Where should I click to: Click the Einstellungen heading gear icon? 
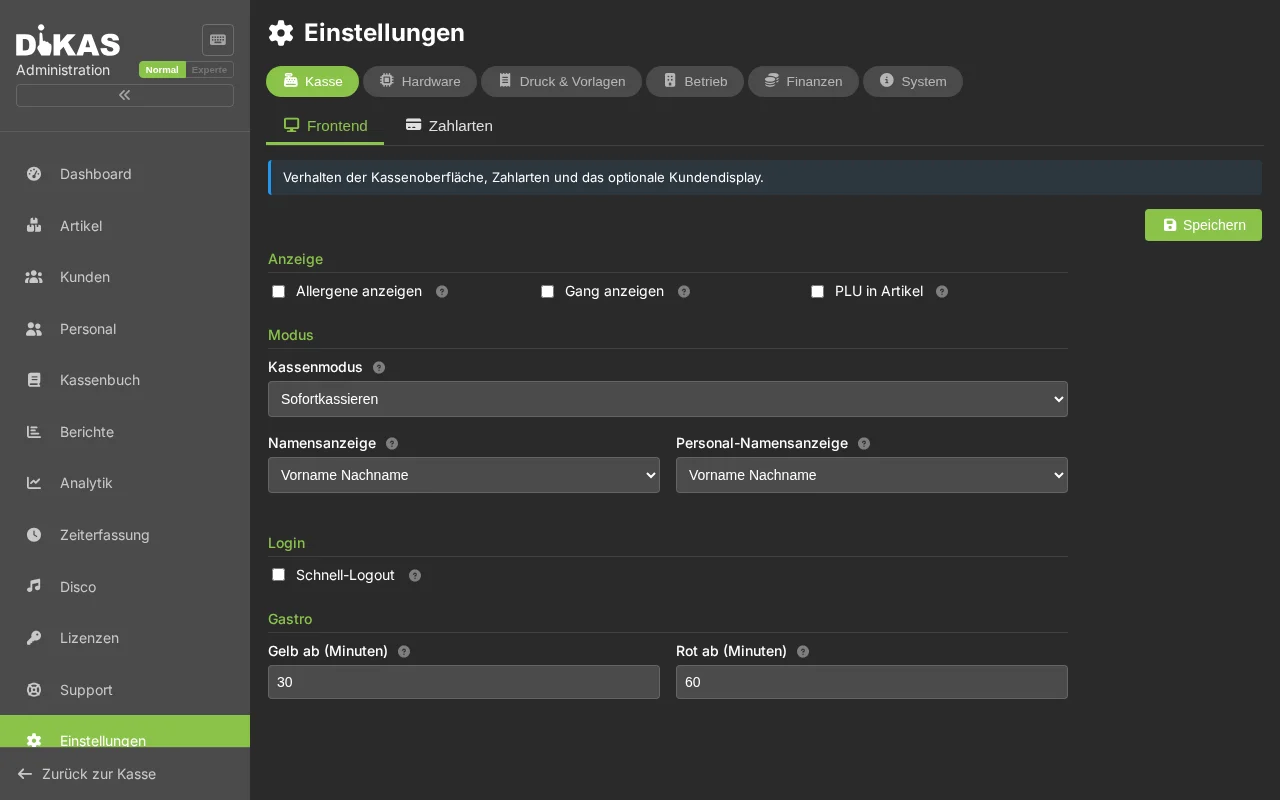pyautogui.click(x=281, y=33)
